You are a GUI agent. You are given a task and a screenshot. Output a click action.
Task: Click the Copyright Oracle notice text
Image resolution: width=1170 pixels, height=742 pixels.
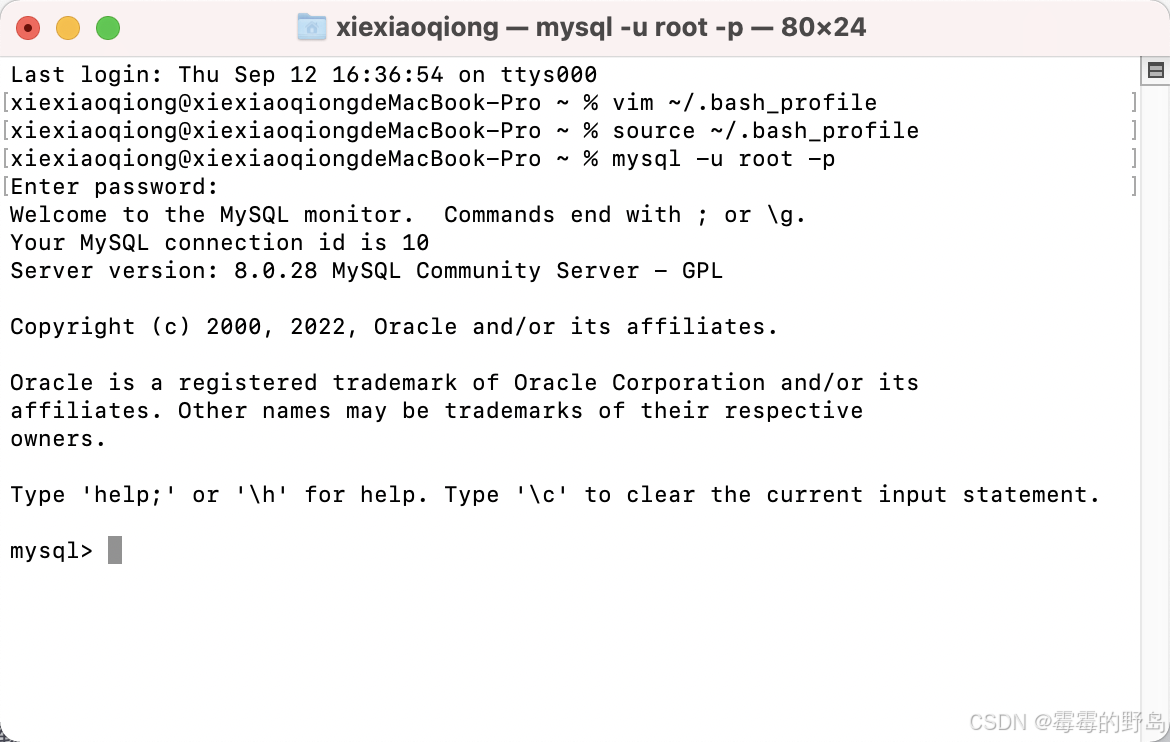(395, 326)
